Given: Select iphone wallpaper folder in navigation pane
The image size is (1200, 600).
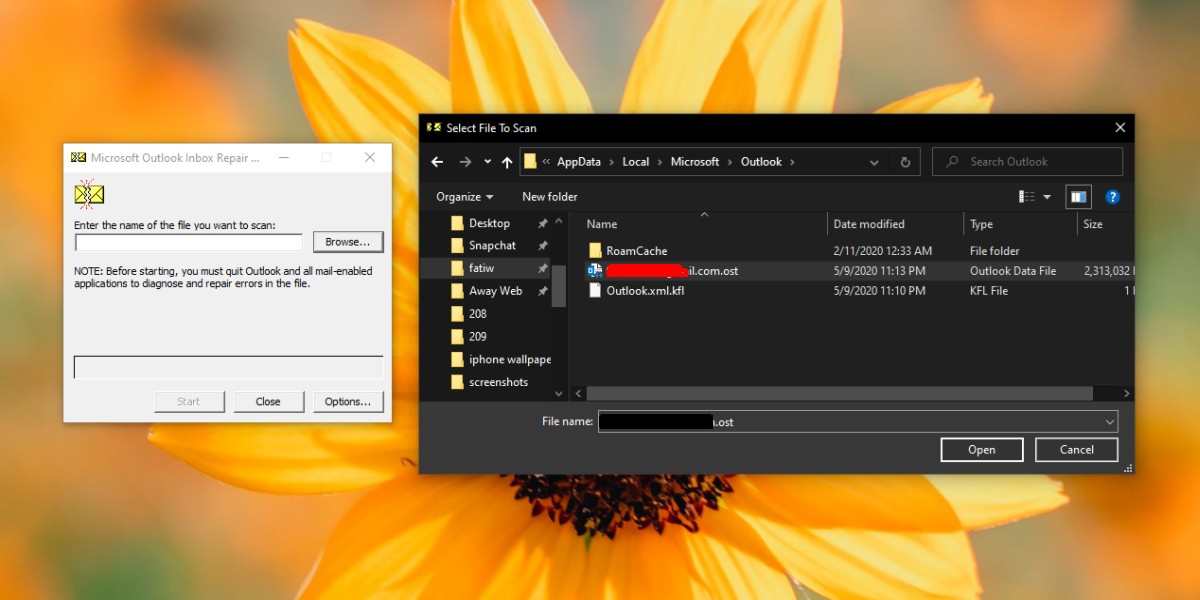Looking at the screenshot, I should coord(509,359).
